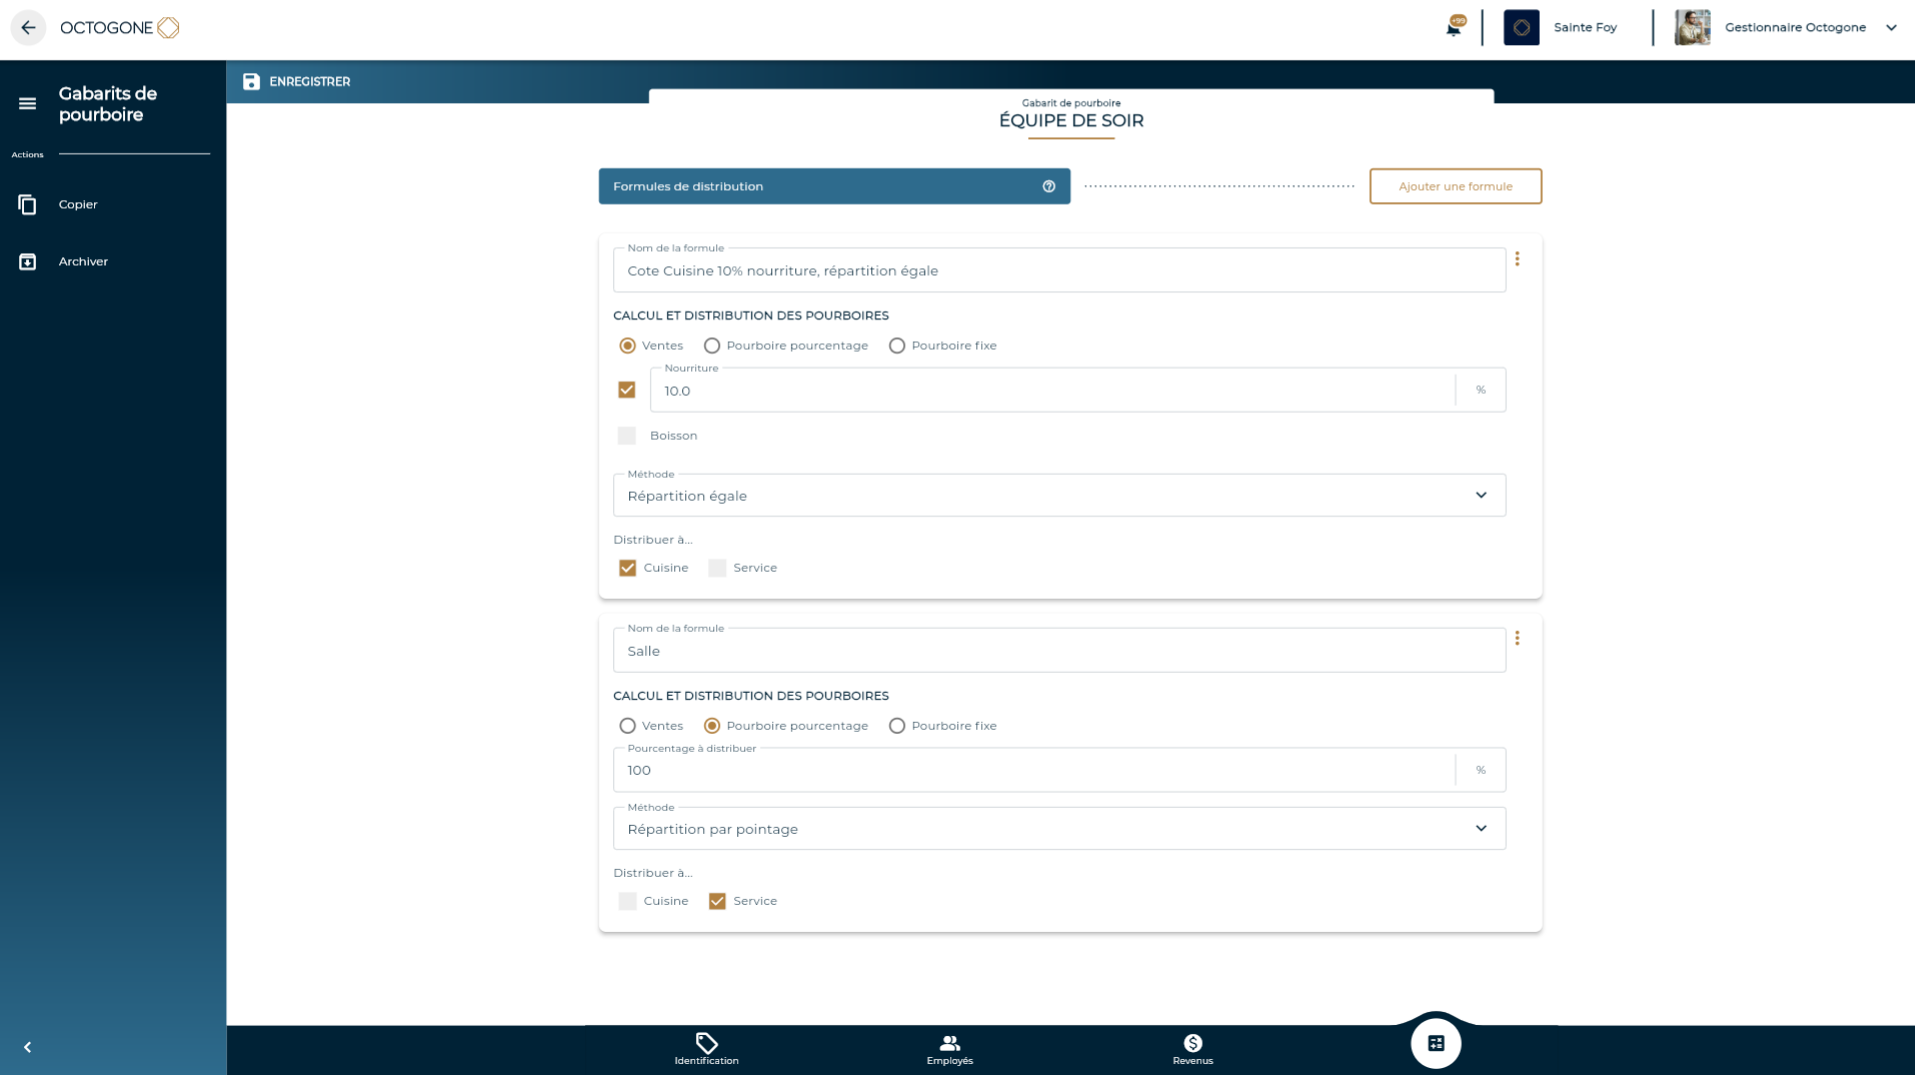Select Pourboire fixe radio in first formula
1915x1075 pixels.
pos(897,346)
